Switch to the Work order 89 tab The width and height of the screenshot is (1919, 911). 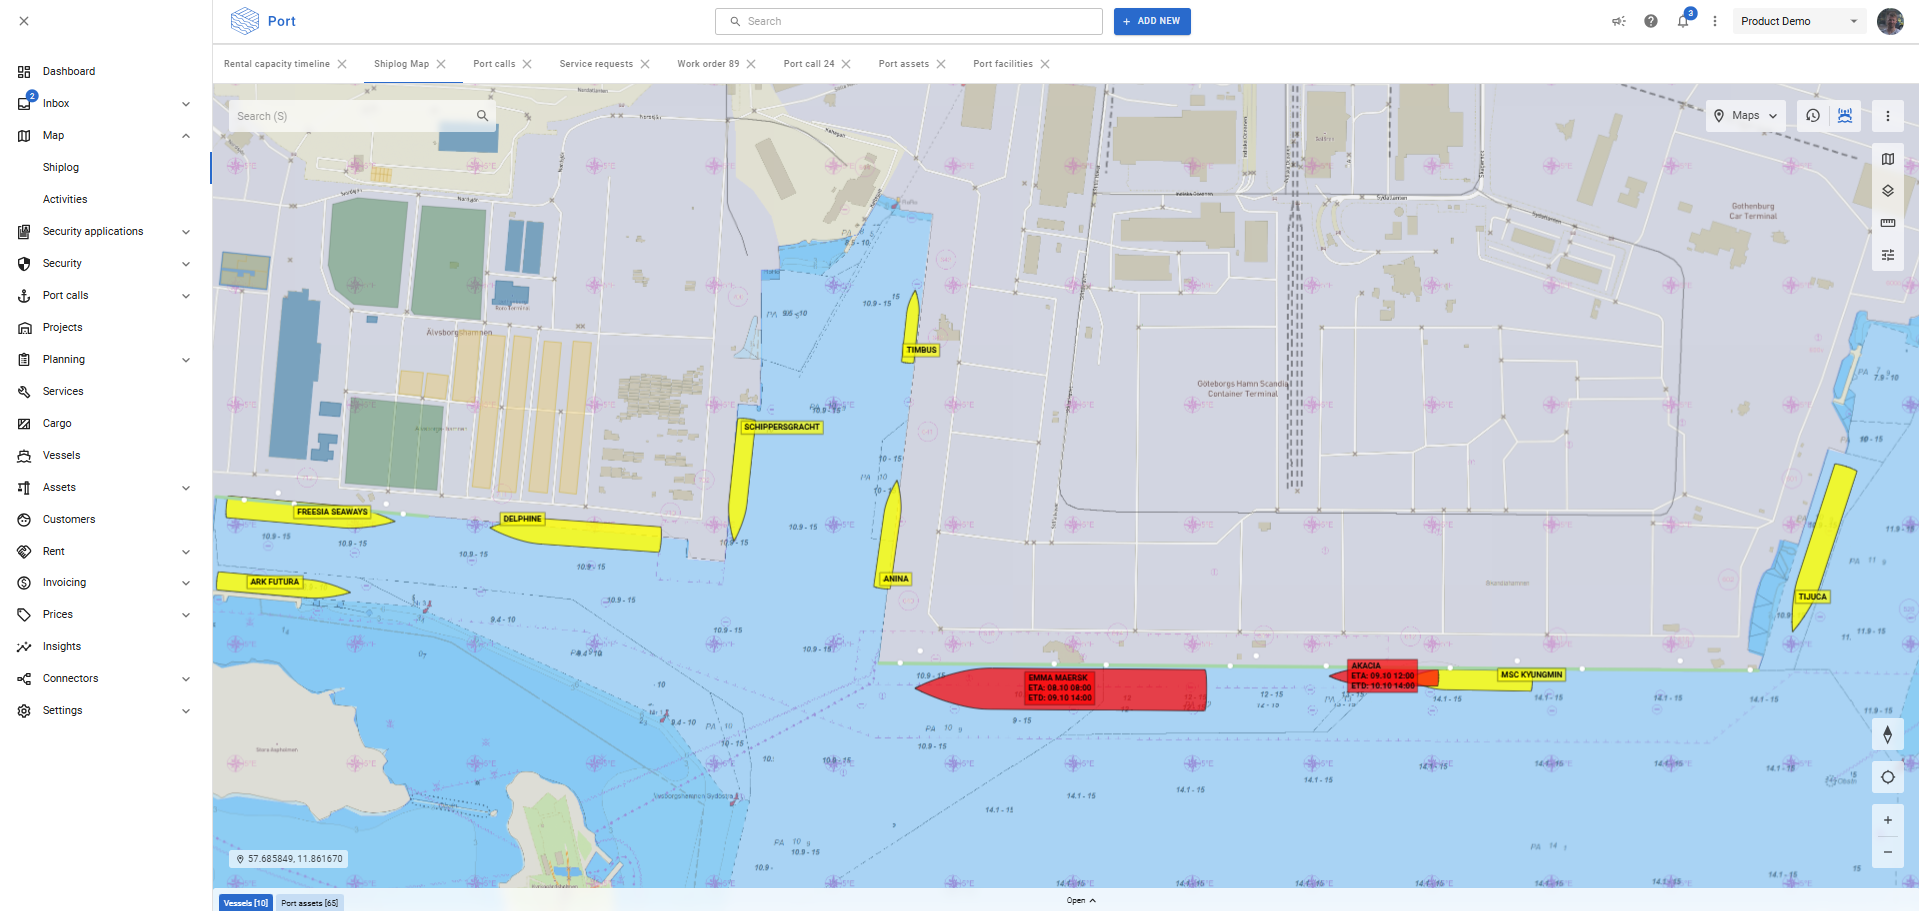pyautogui.click(x=708, y=64)
